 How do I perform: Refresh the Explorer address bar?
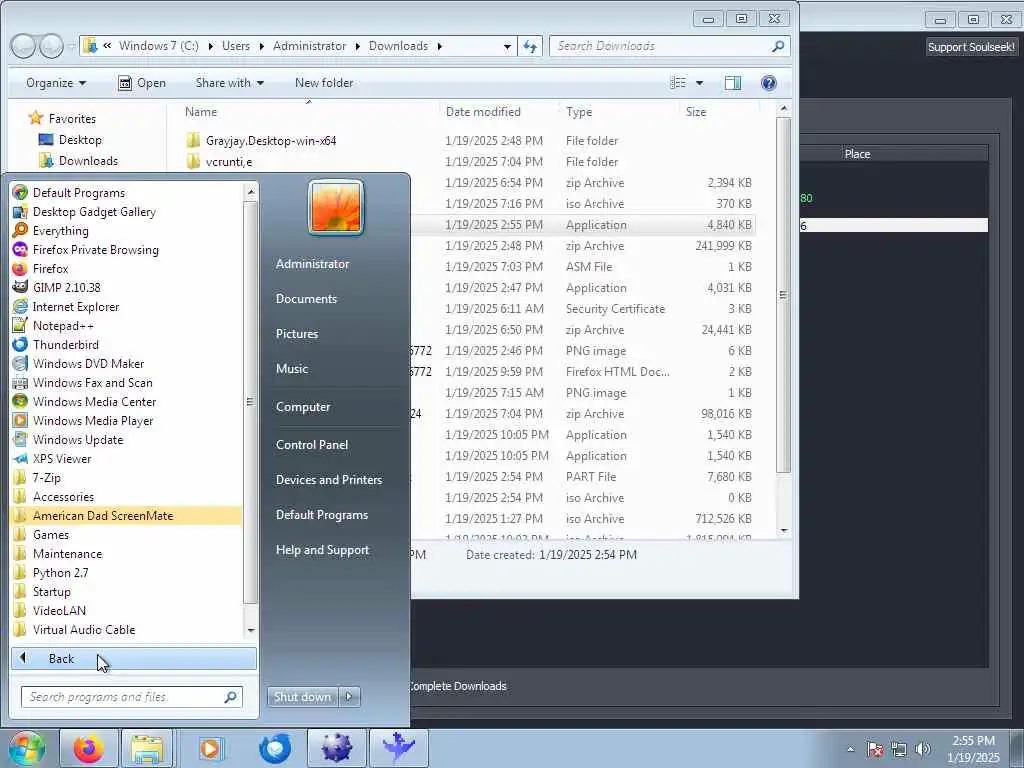click(x=530, y=46)
